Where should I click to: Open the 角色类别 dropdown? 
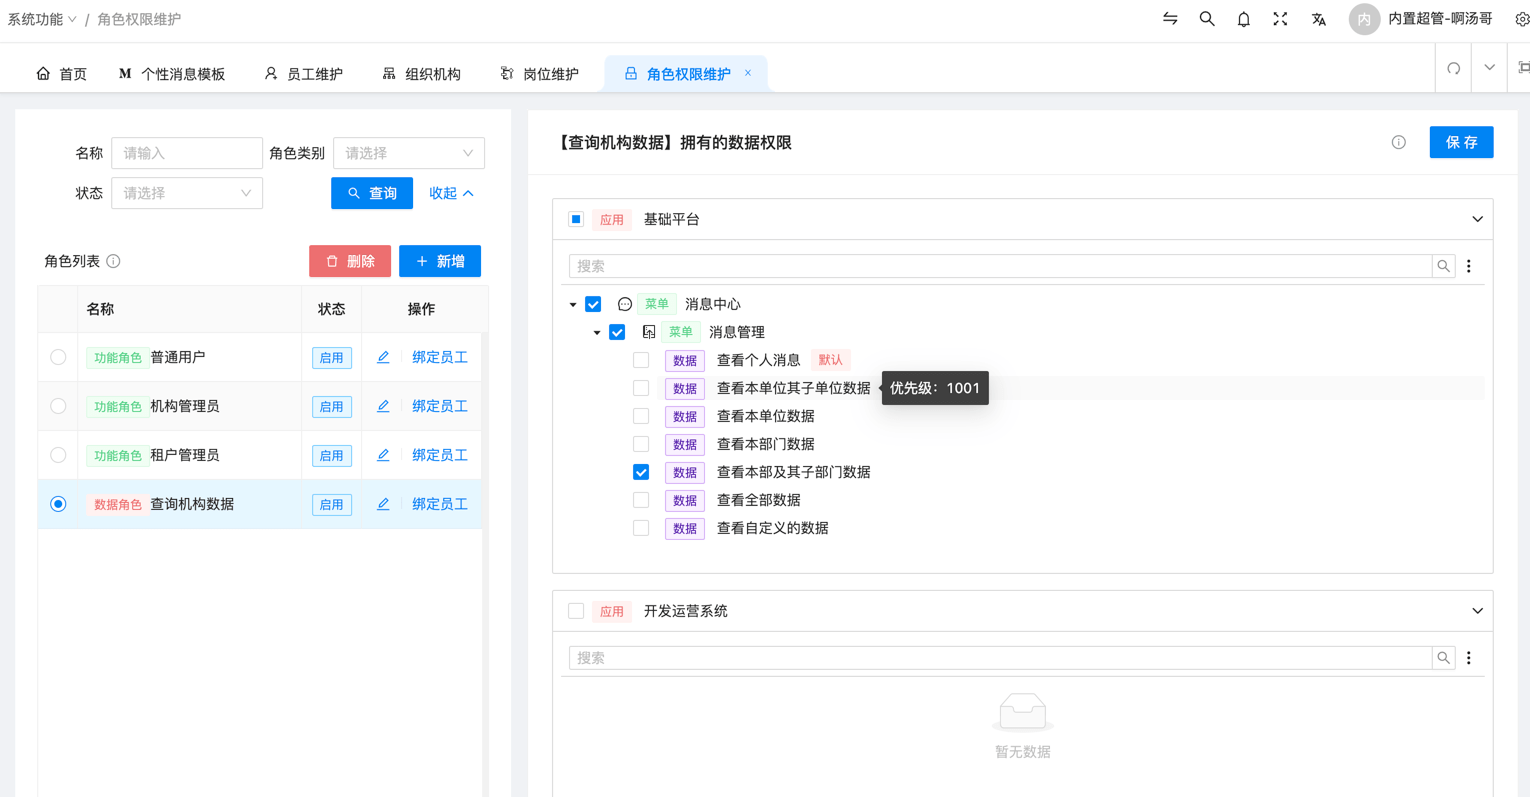(x=408, y=153)
